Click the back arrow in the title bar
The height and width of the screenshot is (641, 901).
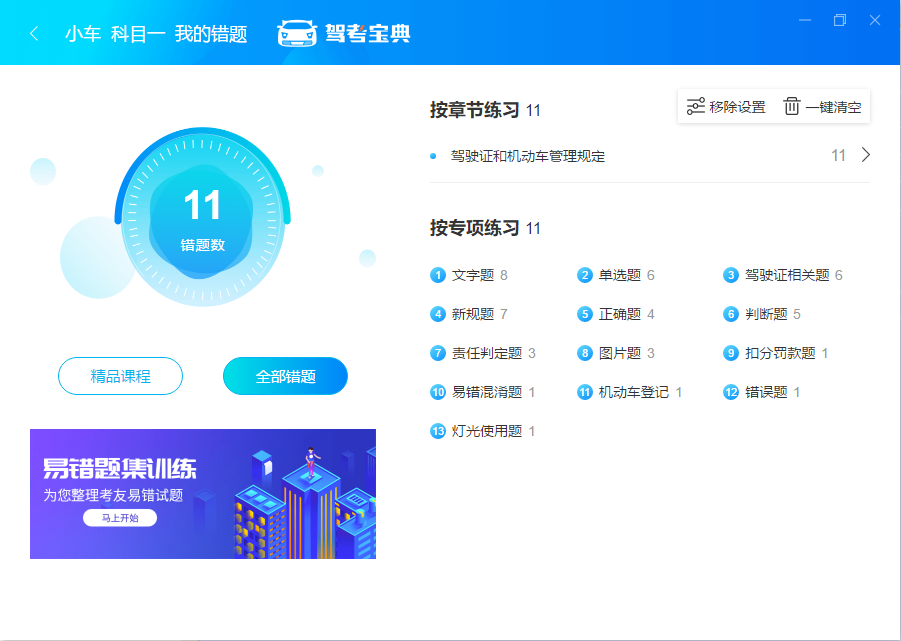pos(34,32)
